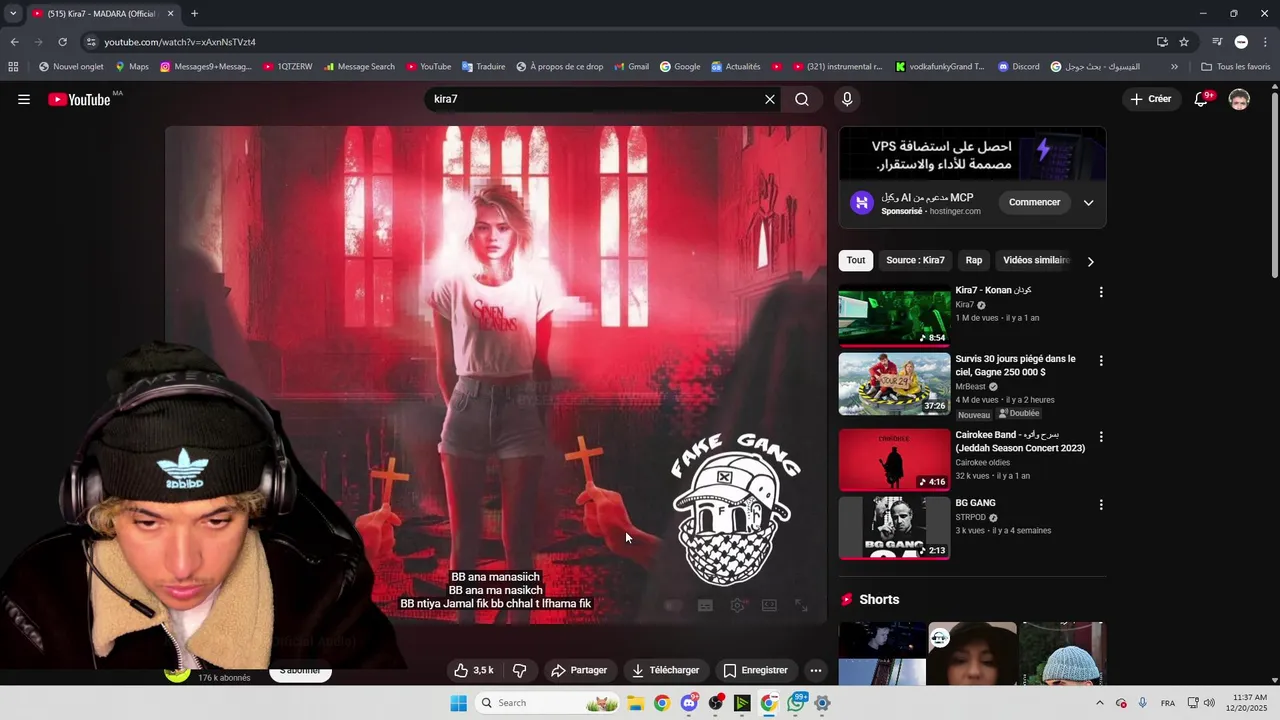Enter fullscreen mode in the player
This screenshot has height=720, width=1280.
click(801, 605)
